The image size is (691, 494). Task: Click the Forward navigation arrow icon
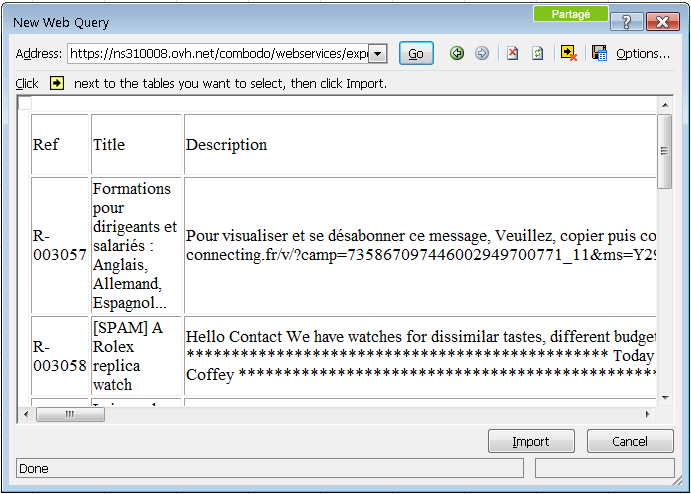482,54
